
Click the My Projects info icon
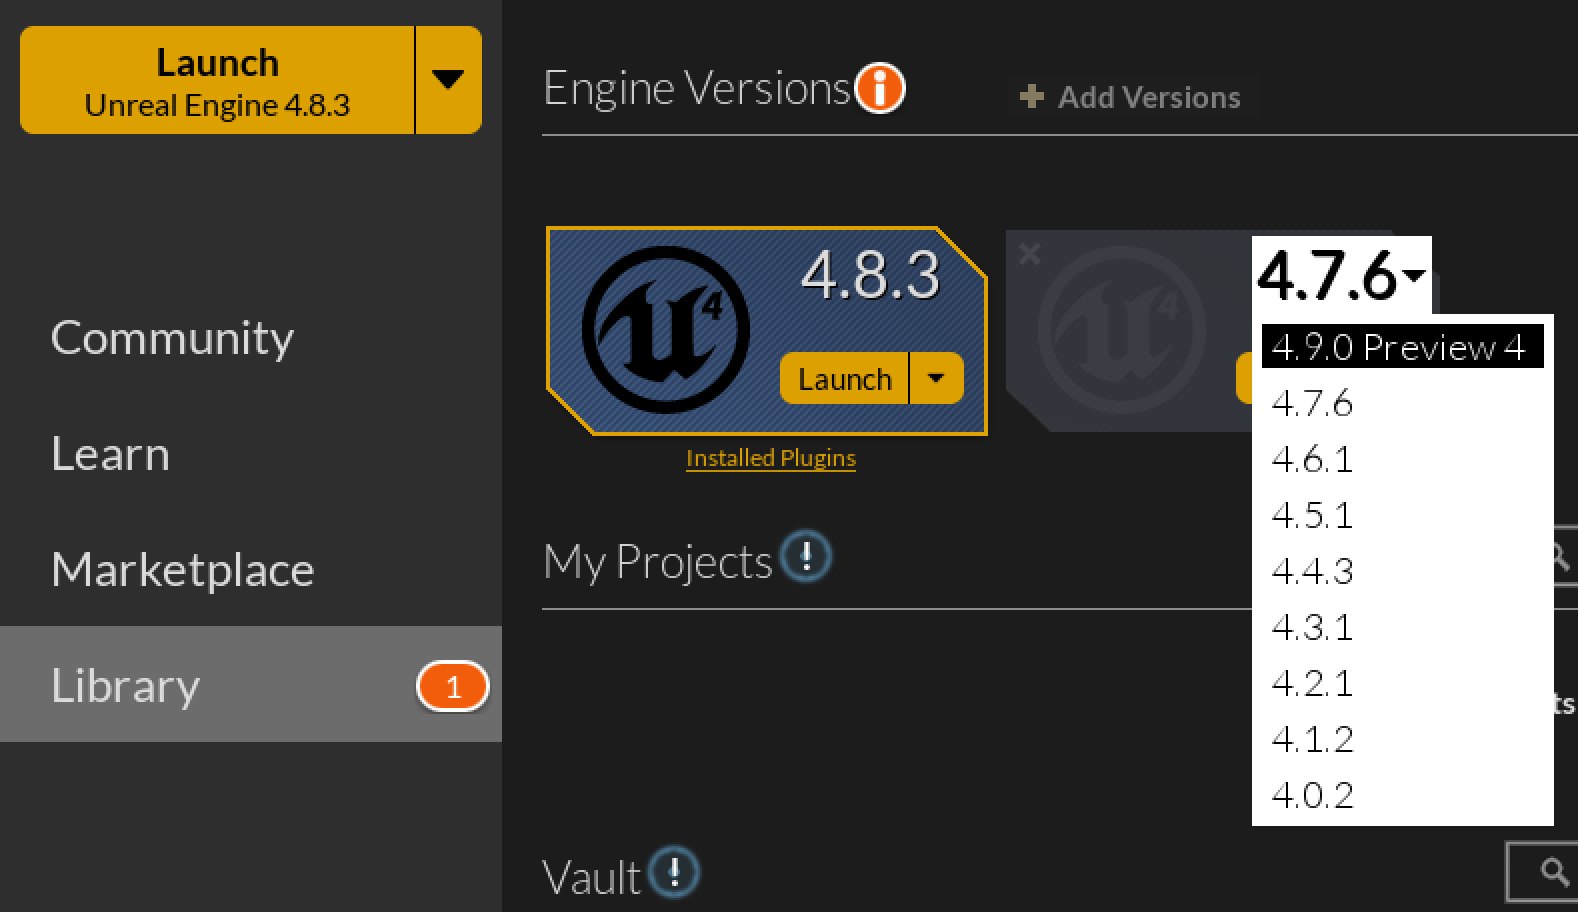pos(806,556)
